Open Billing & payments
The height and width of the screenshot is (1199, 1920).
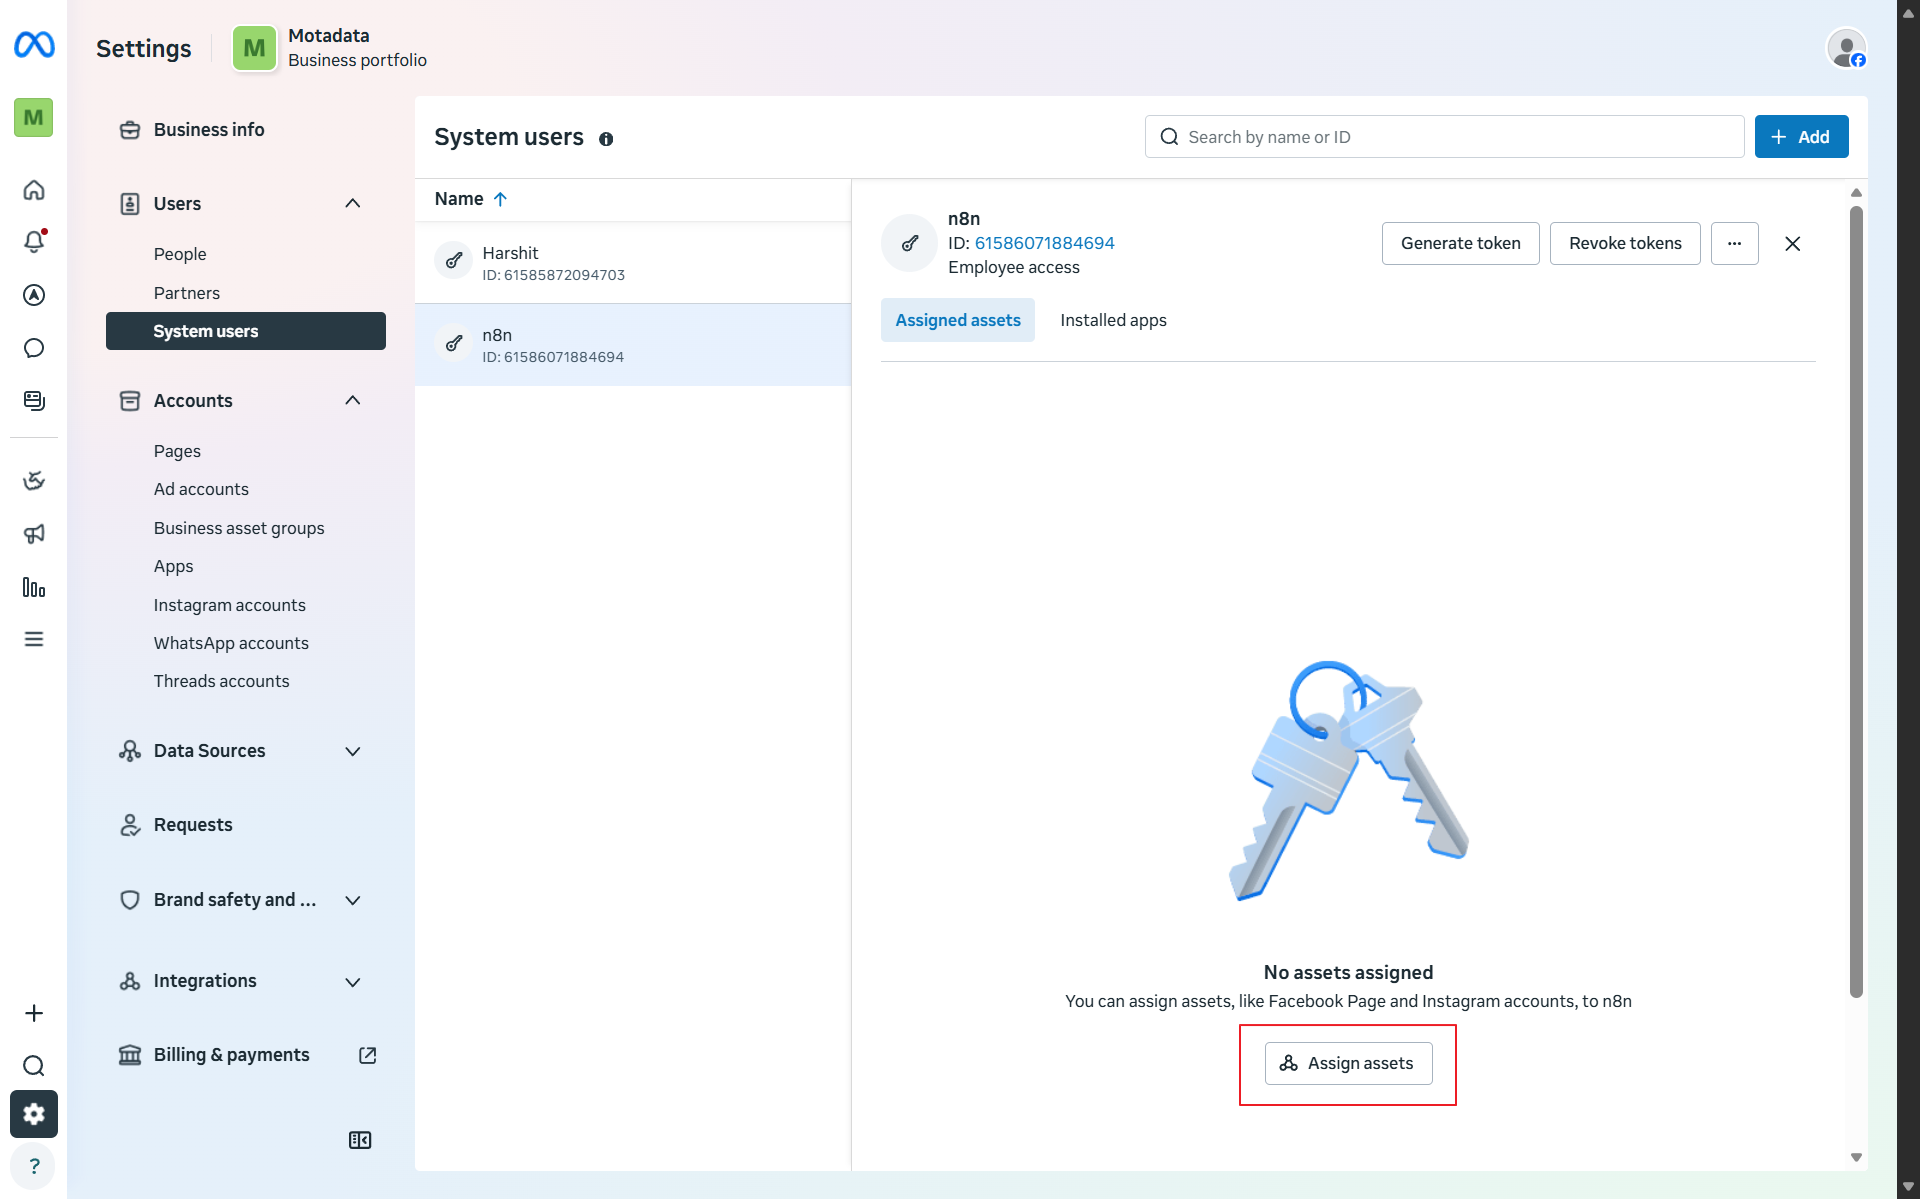click(x=232, y=1055)
